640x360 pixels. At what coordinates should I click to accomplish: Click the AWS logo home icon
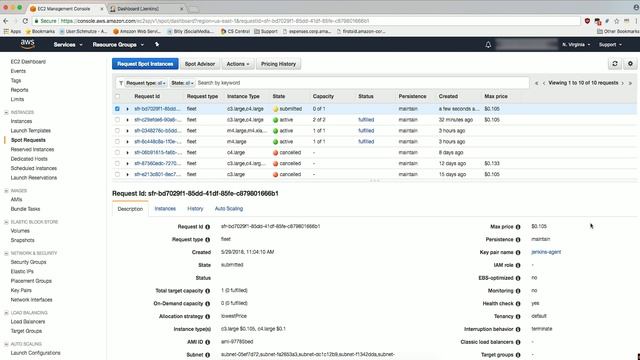coord(27,44)
